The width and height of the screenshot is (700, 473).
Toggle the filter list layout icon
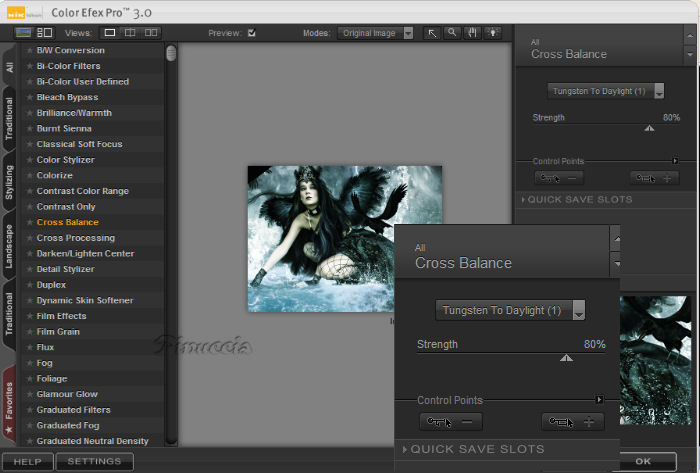point(45,33)
